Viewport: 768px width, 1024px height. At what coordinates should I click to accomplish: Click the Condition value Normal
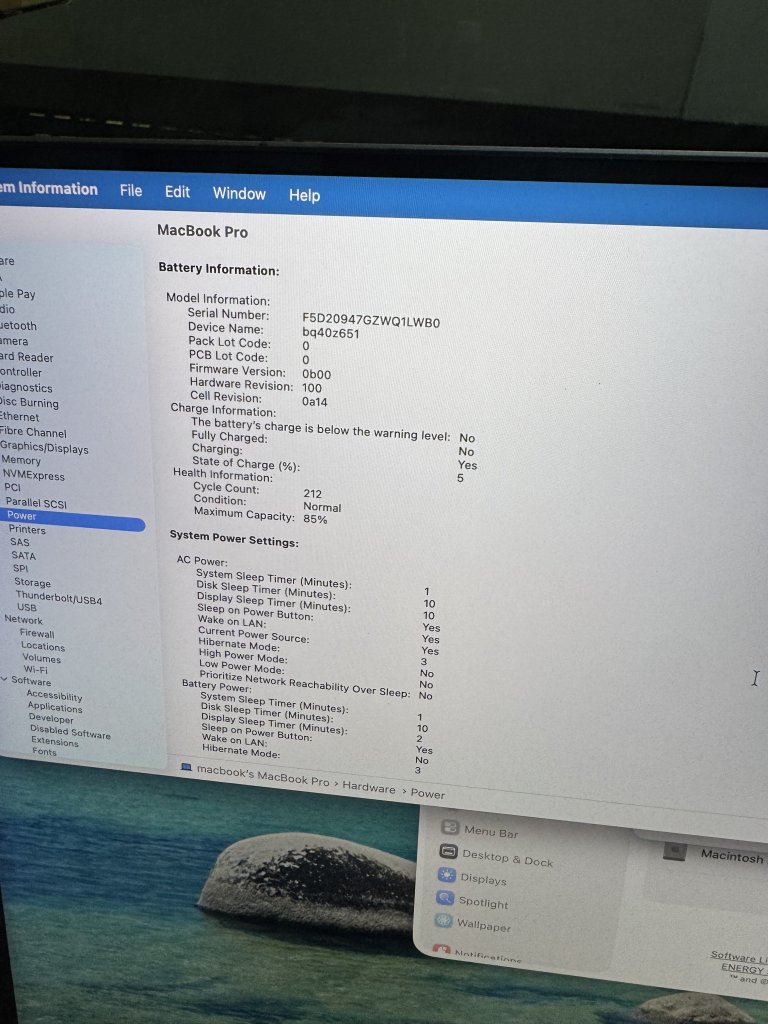click(x=322, y=507)
